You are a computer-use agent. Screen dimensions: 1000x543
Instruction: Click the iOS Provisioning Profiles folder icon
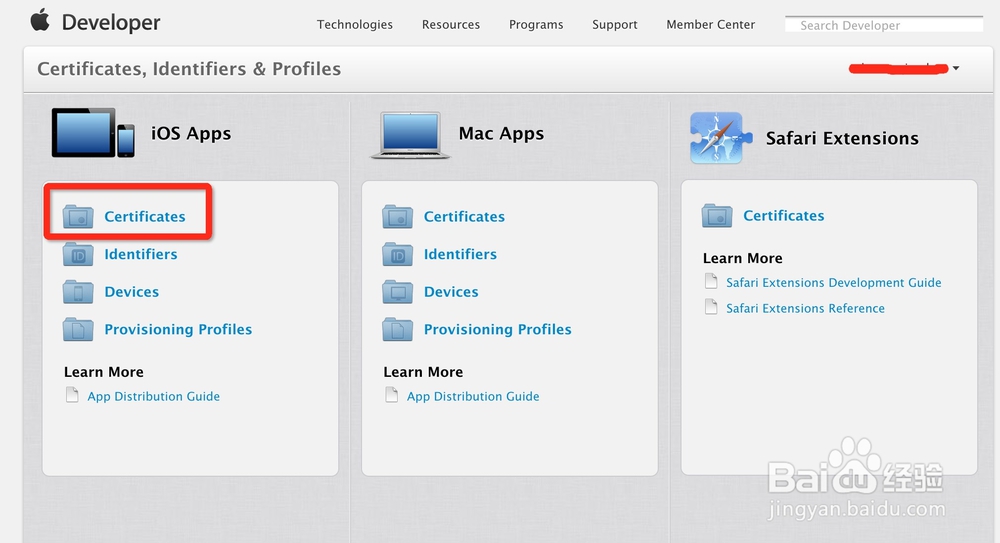click(x=78, y=329)
